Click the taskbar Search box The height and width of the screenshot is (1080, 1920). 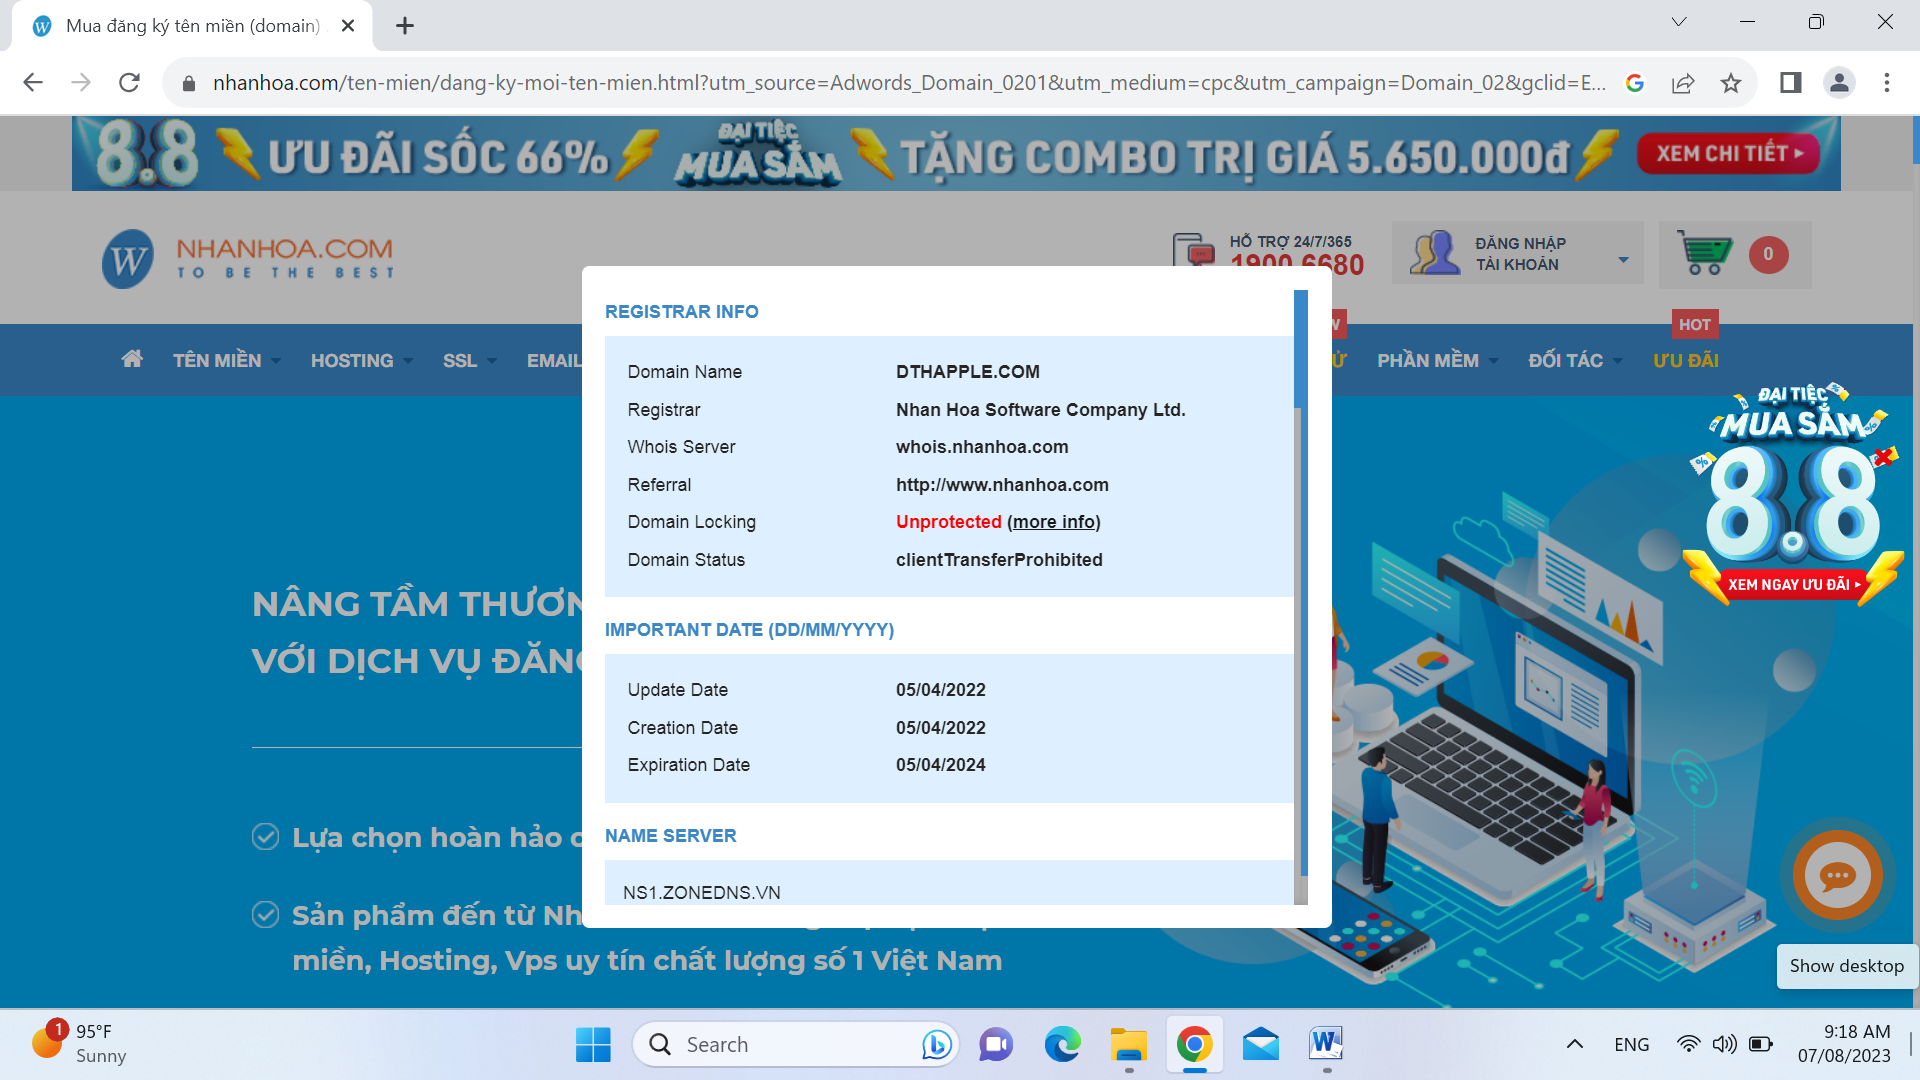(795, 1045)
